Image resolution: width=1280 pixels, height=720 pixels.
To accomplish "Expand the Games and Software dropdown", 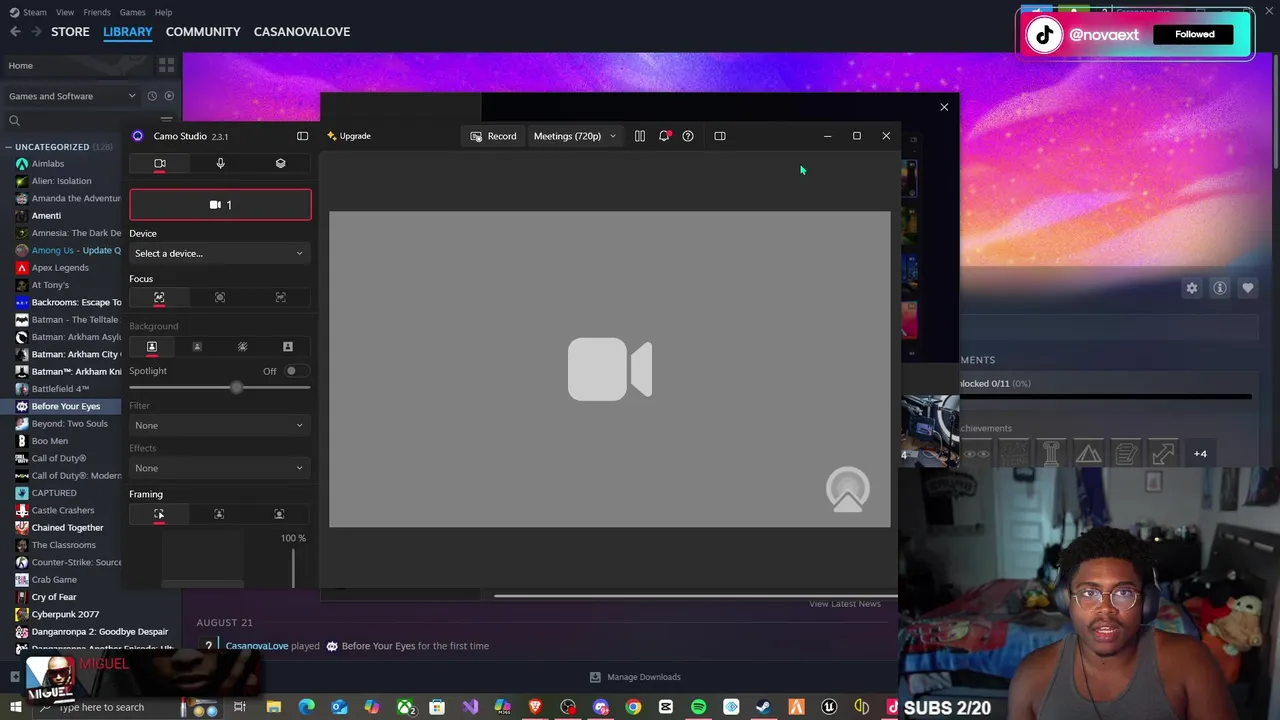I will 72,96.
